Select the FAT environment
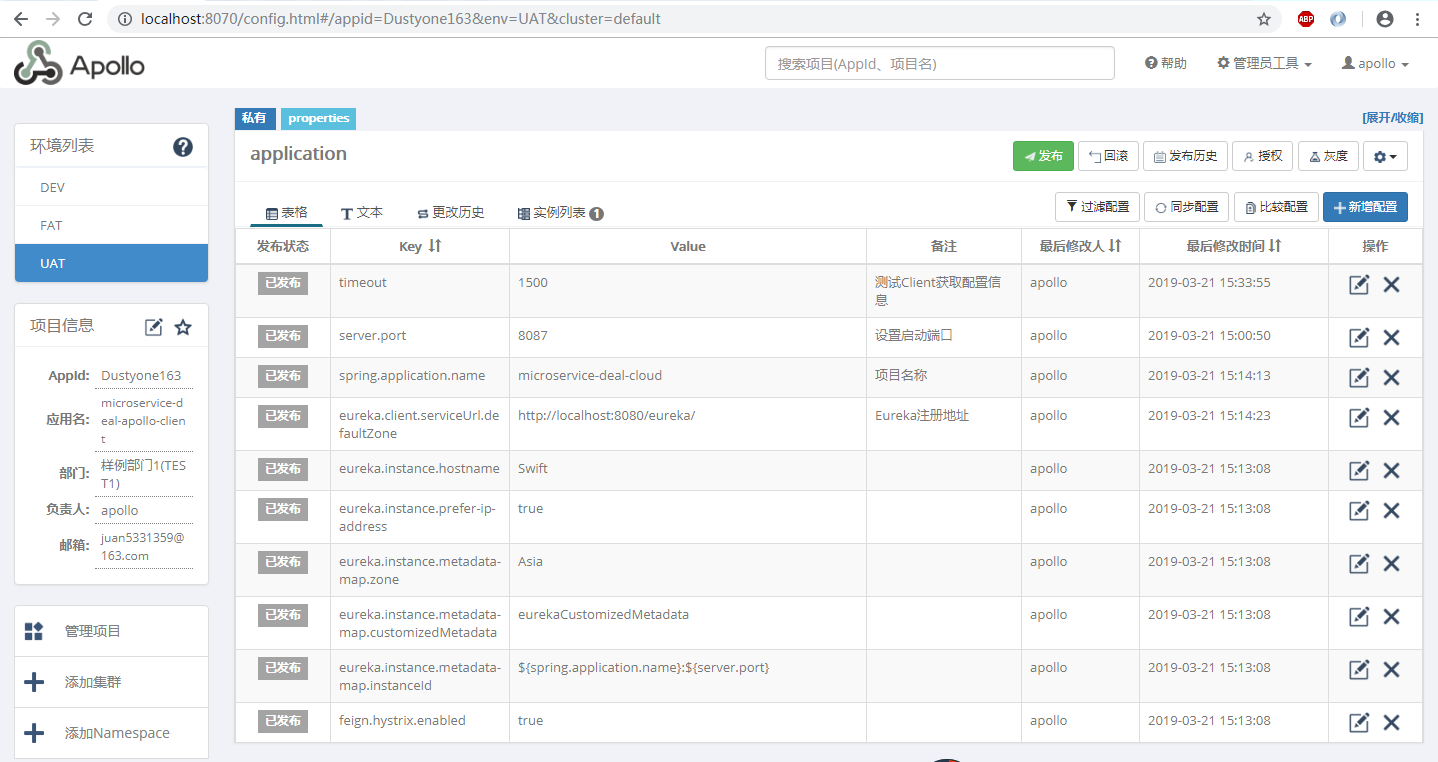This screenshot has height=762, width=1438. point(111,225)
